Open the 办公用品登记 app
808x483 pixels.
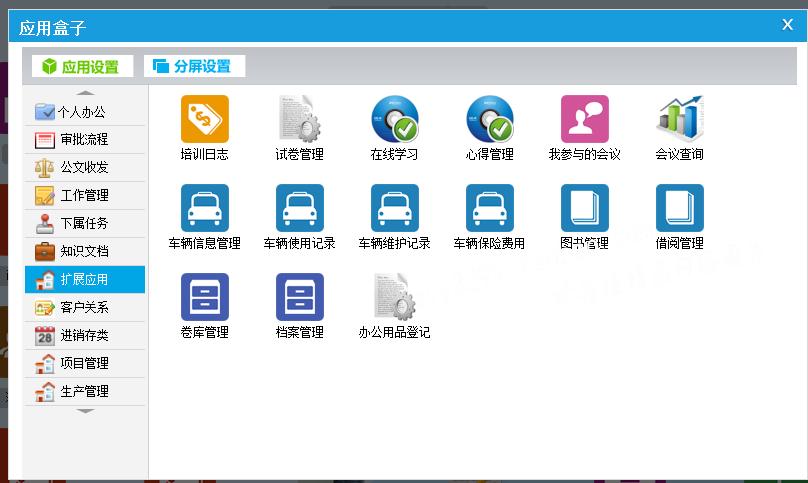[x=394, y=298]
